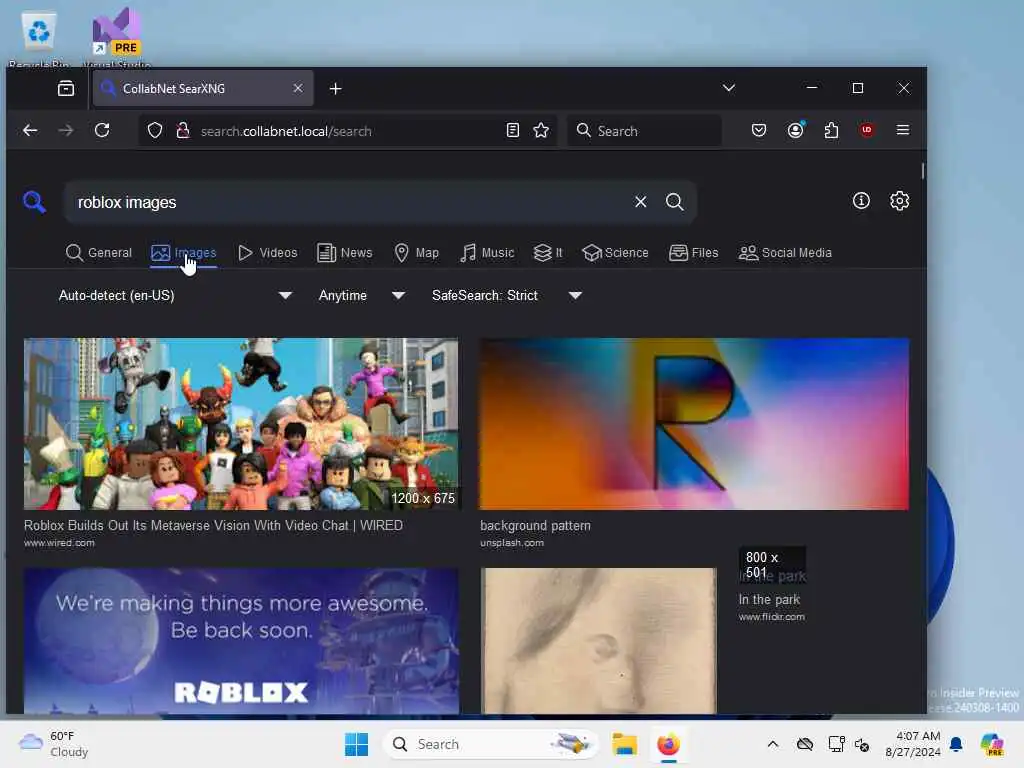The width and height of the screenshot is (1024, 768).
Task: Select the Images category tab
Action: click(184, 253)
